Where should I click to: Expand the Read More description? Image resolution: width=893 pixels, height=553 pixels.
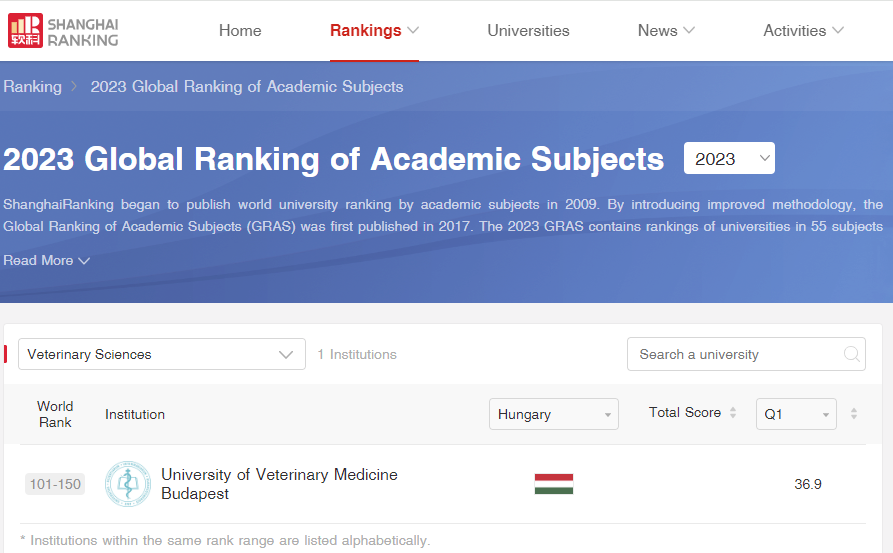[x=46, y=260]
